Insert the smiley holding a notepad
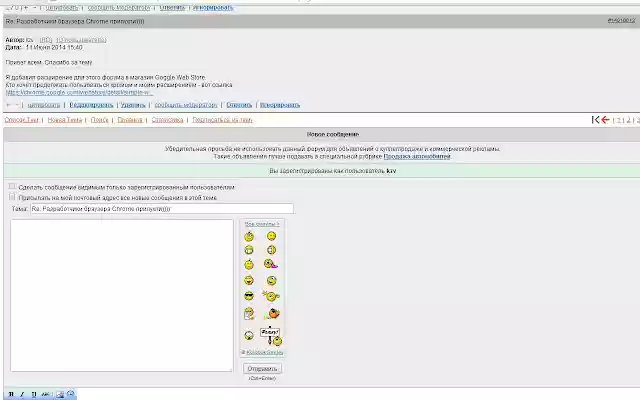 tap(249, 313)
